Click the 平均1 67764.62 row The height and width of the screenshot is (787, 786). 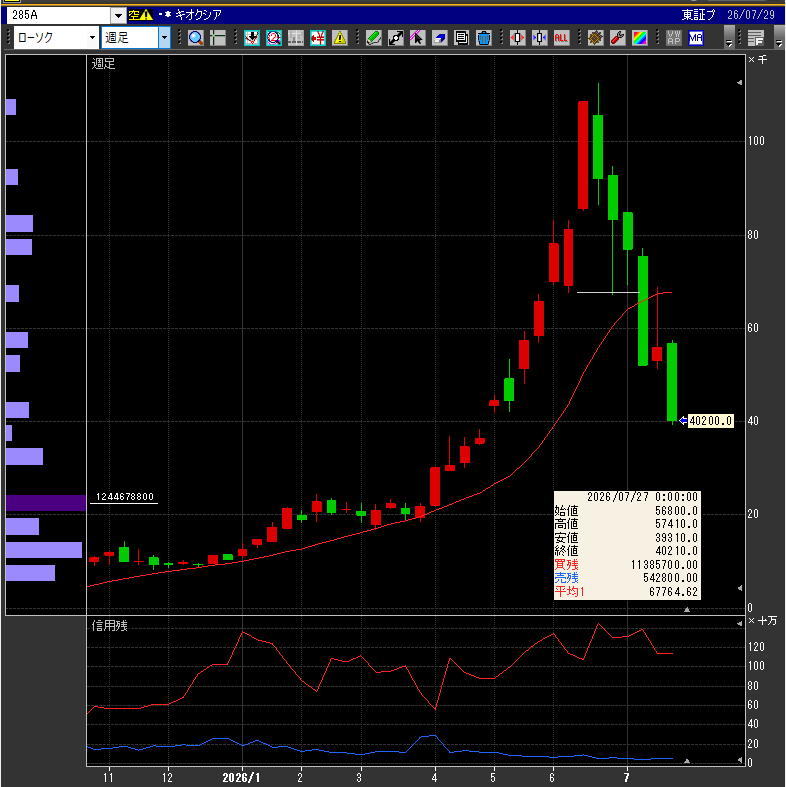[x=626, y=592]
